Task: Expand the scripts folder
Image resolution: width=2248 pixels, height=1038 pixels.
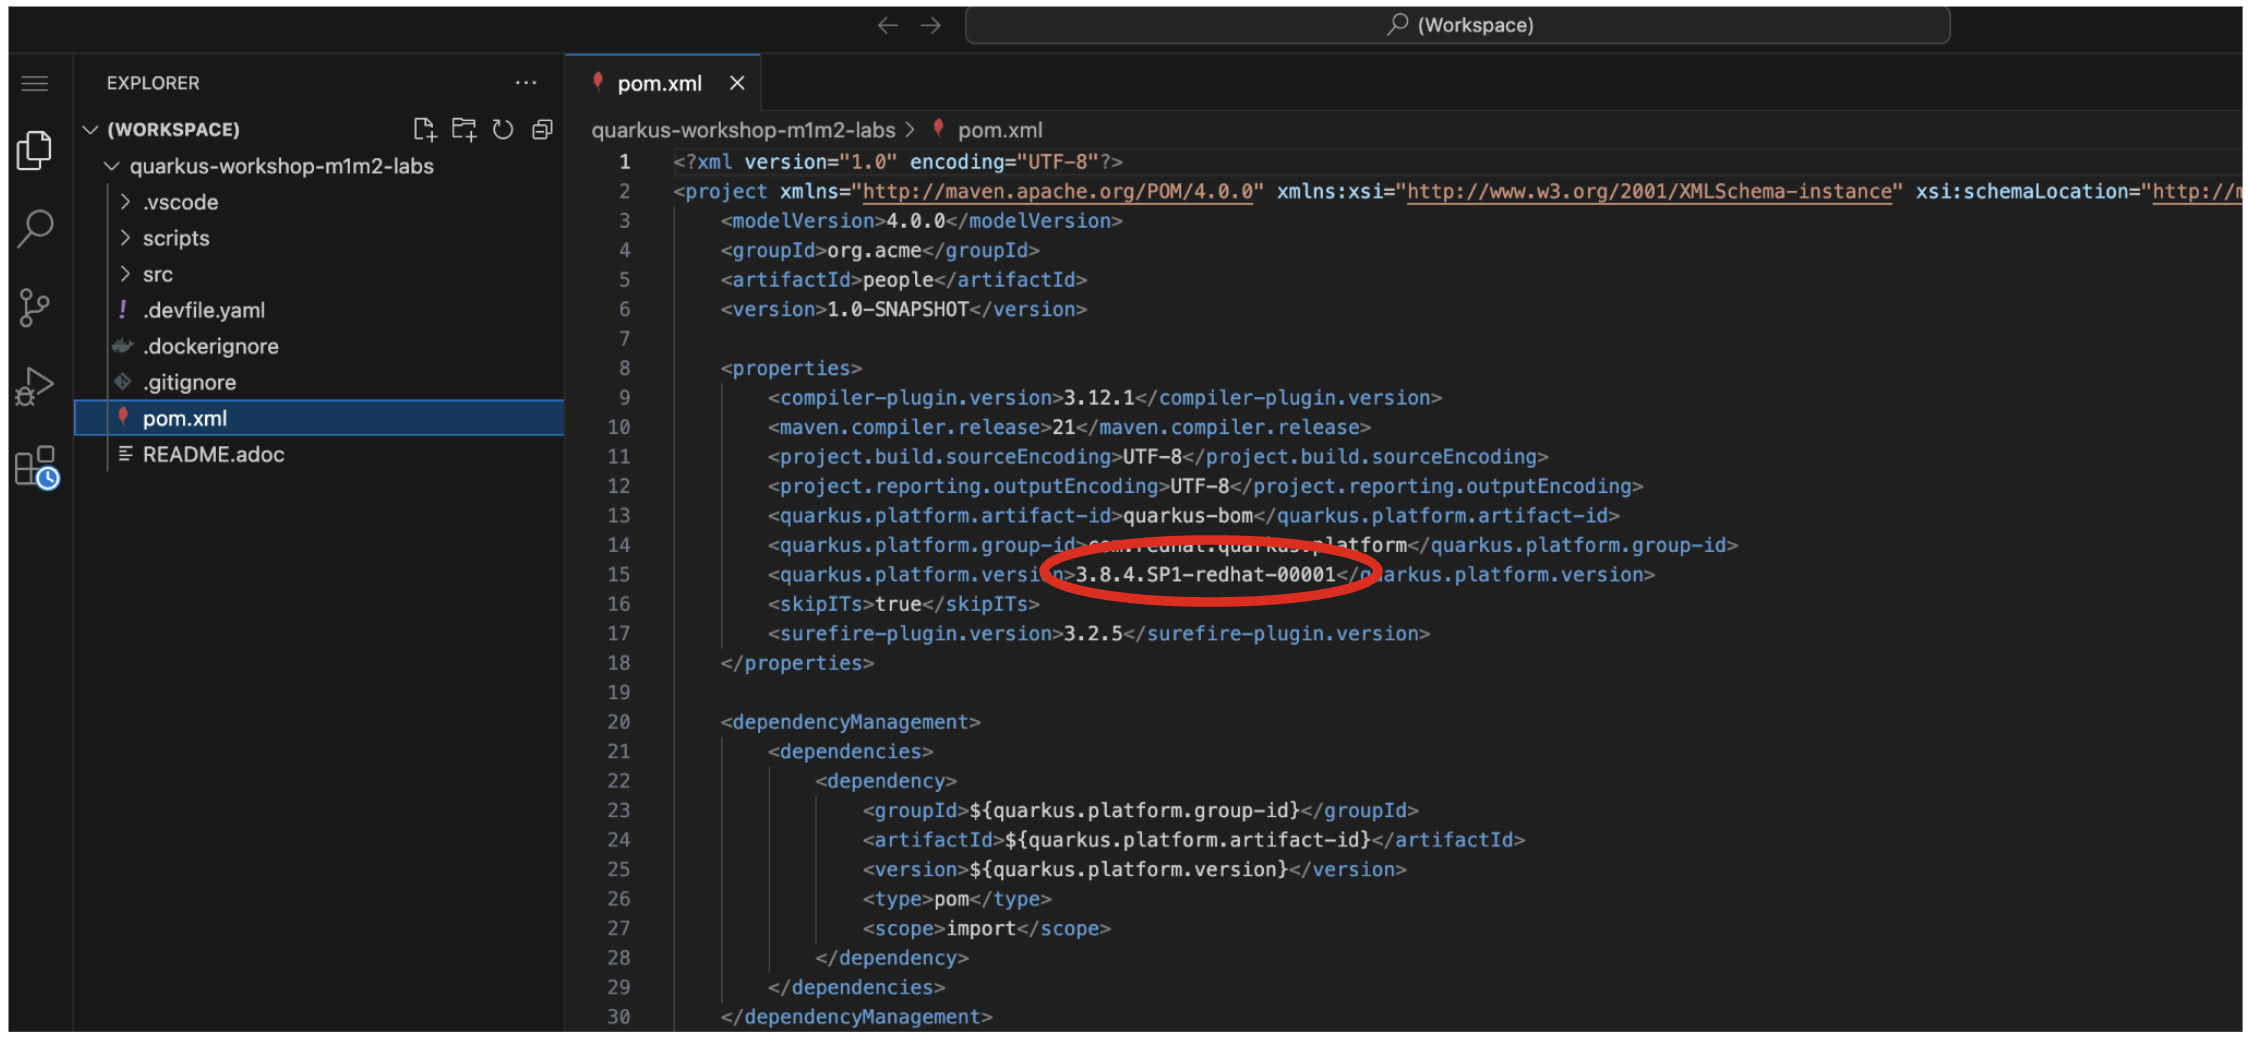Action: click(x=320, y=238)
